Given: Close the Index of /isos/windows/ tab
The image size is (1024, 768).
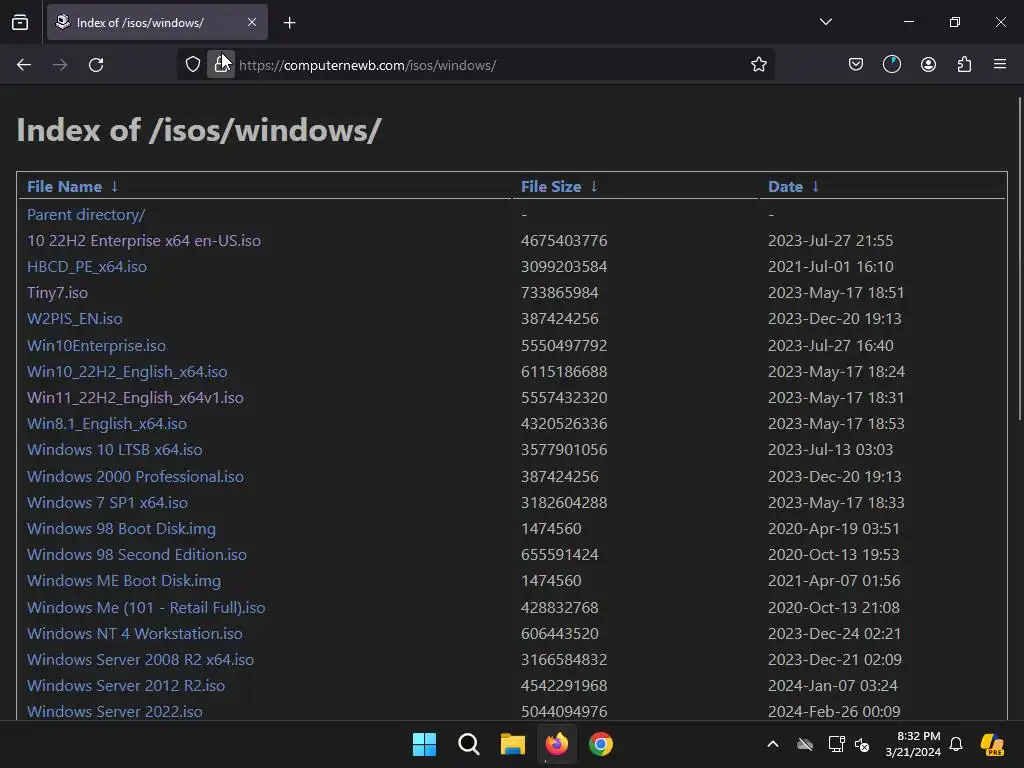Looking at the screenshot, I should (252, 22).
